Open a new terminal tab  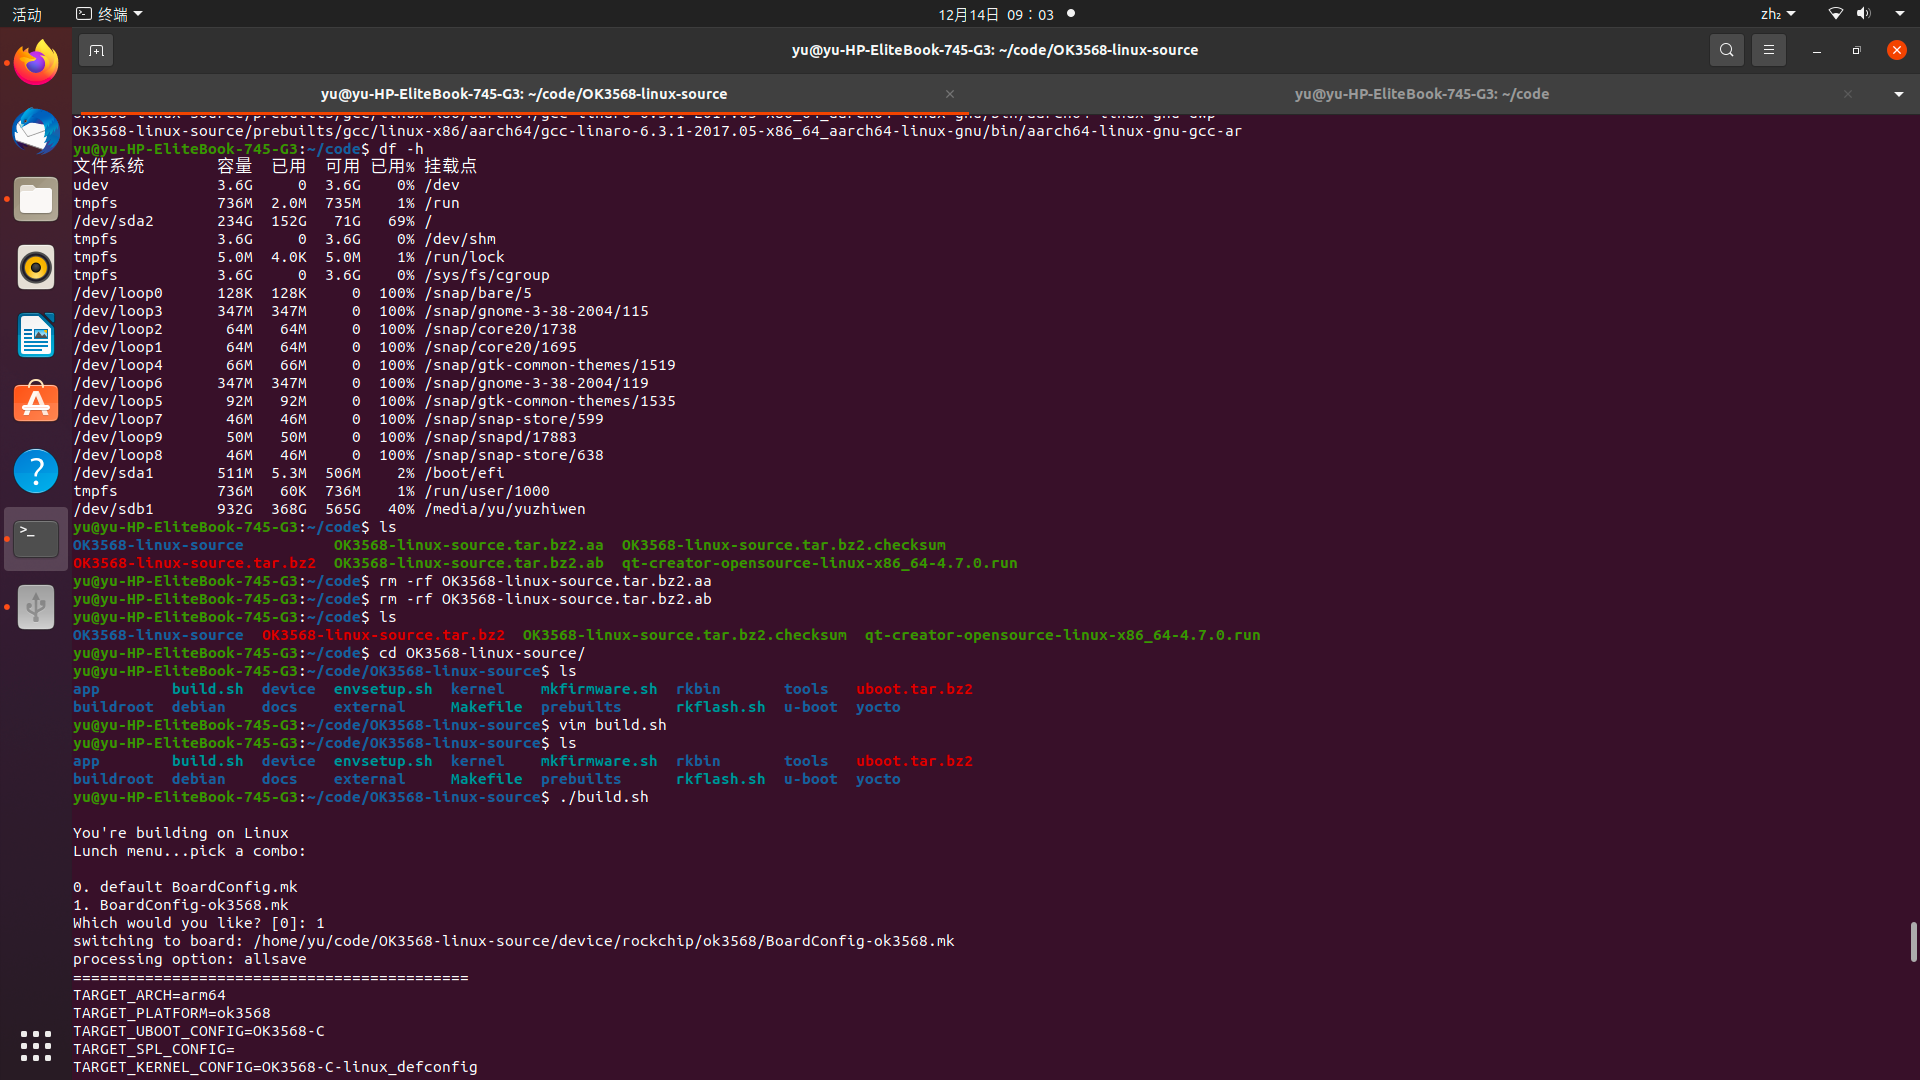[96, 50]
